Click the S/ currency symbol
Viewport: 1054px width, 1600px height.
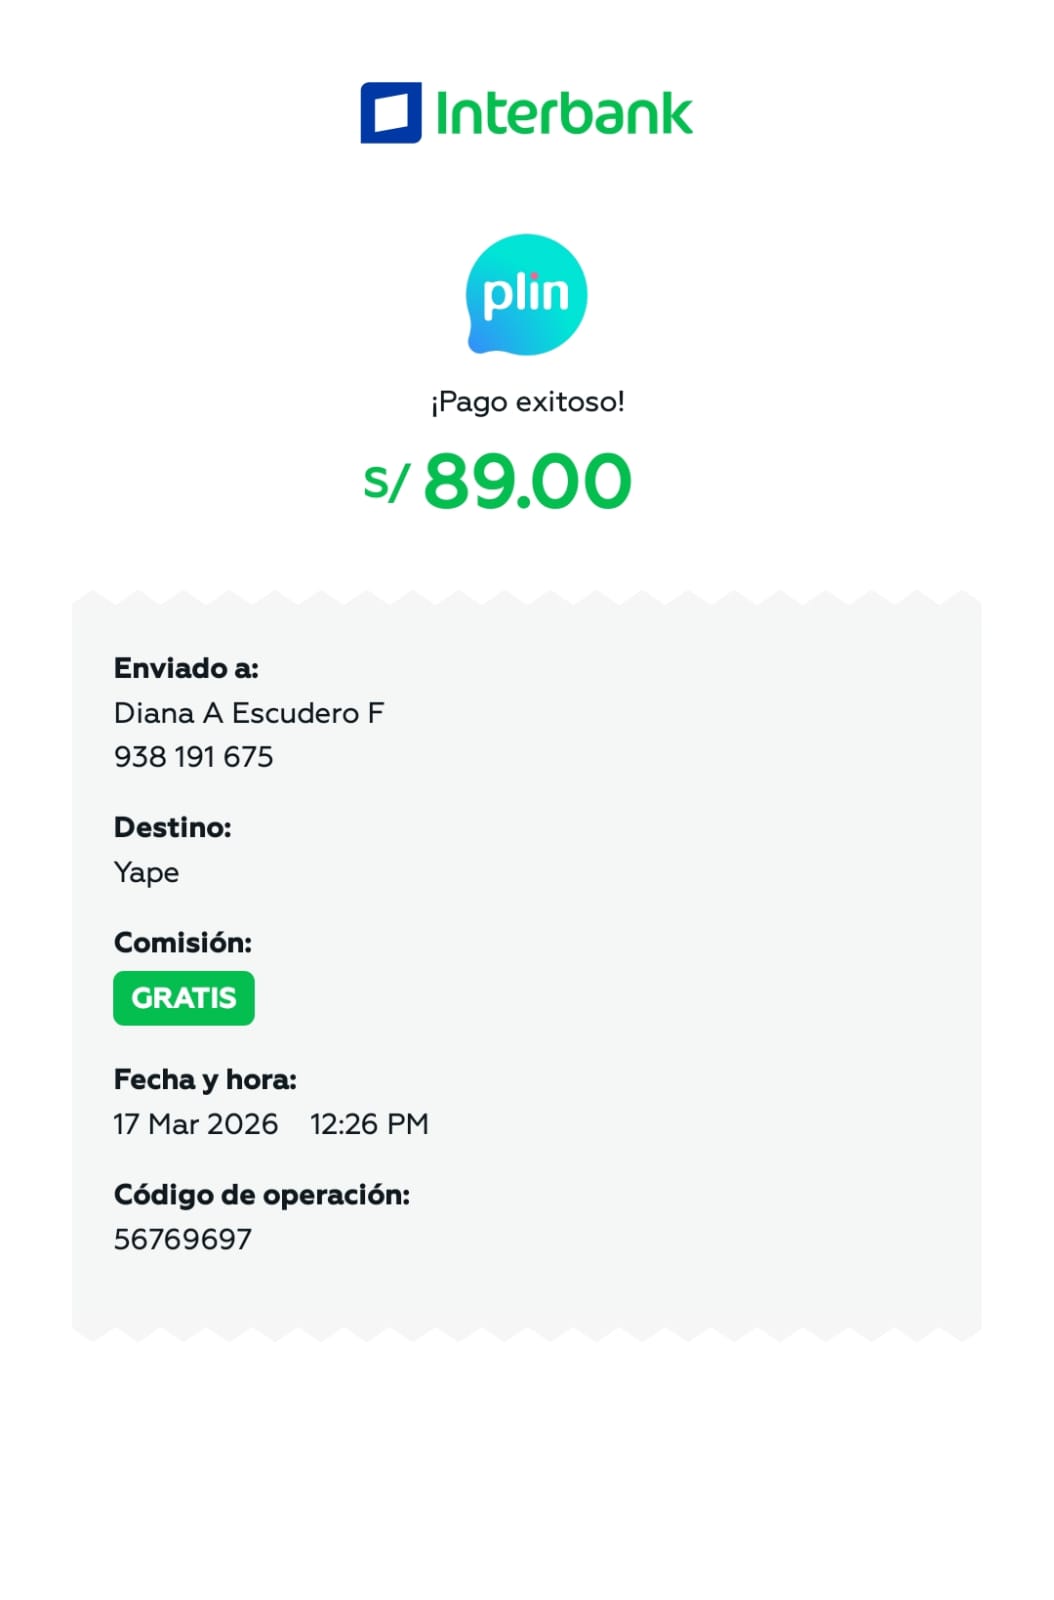(x=386, y=483)
